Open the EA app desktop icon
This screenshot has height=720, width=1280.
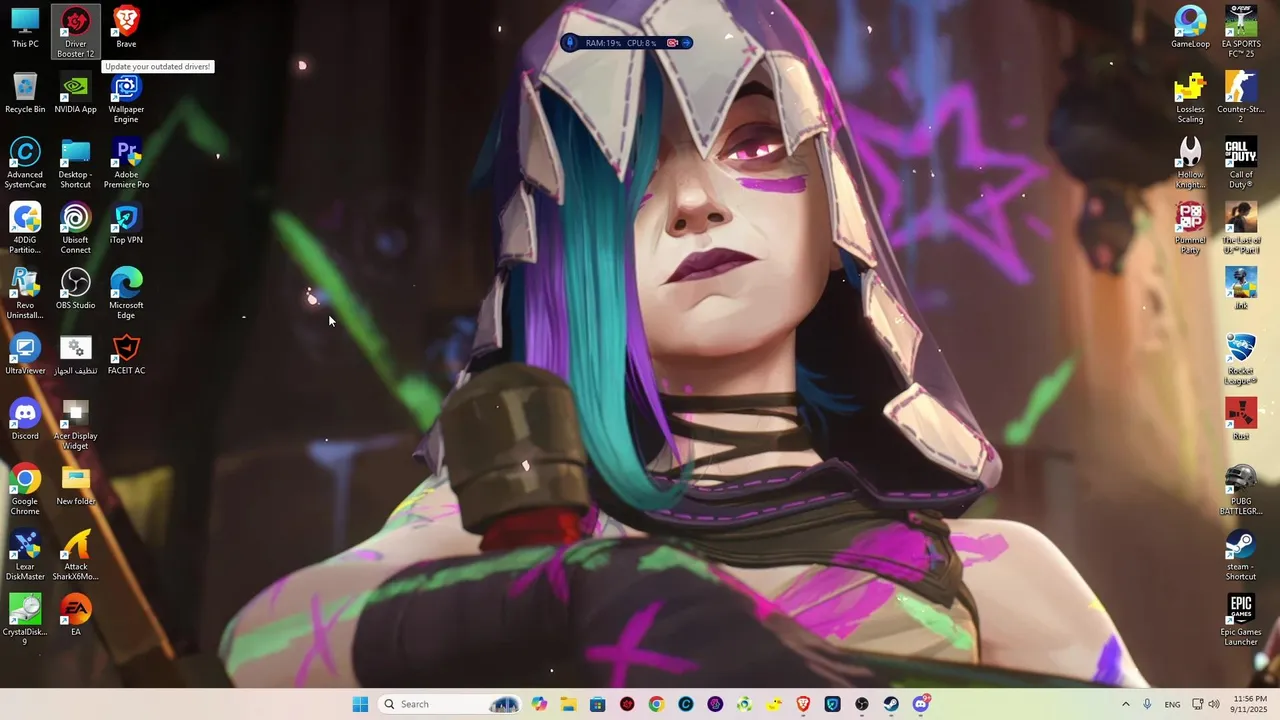coord(76,615)
